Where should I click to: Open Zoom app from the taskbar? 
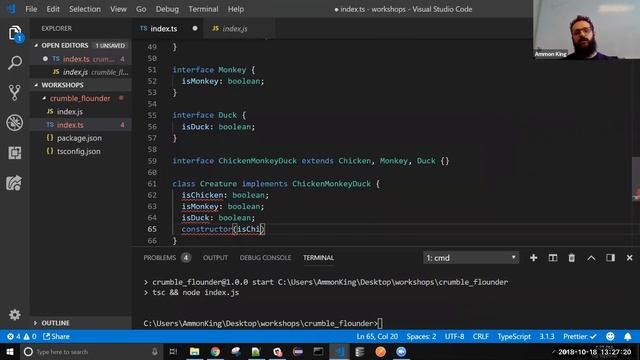point(401,351)
